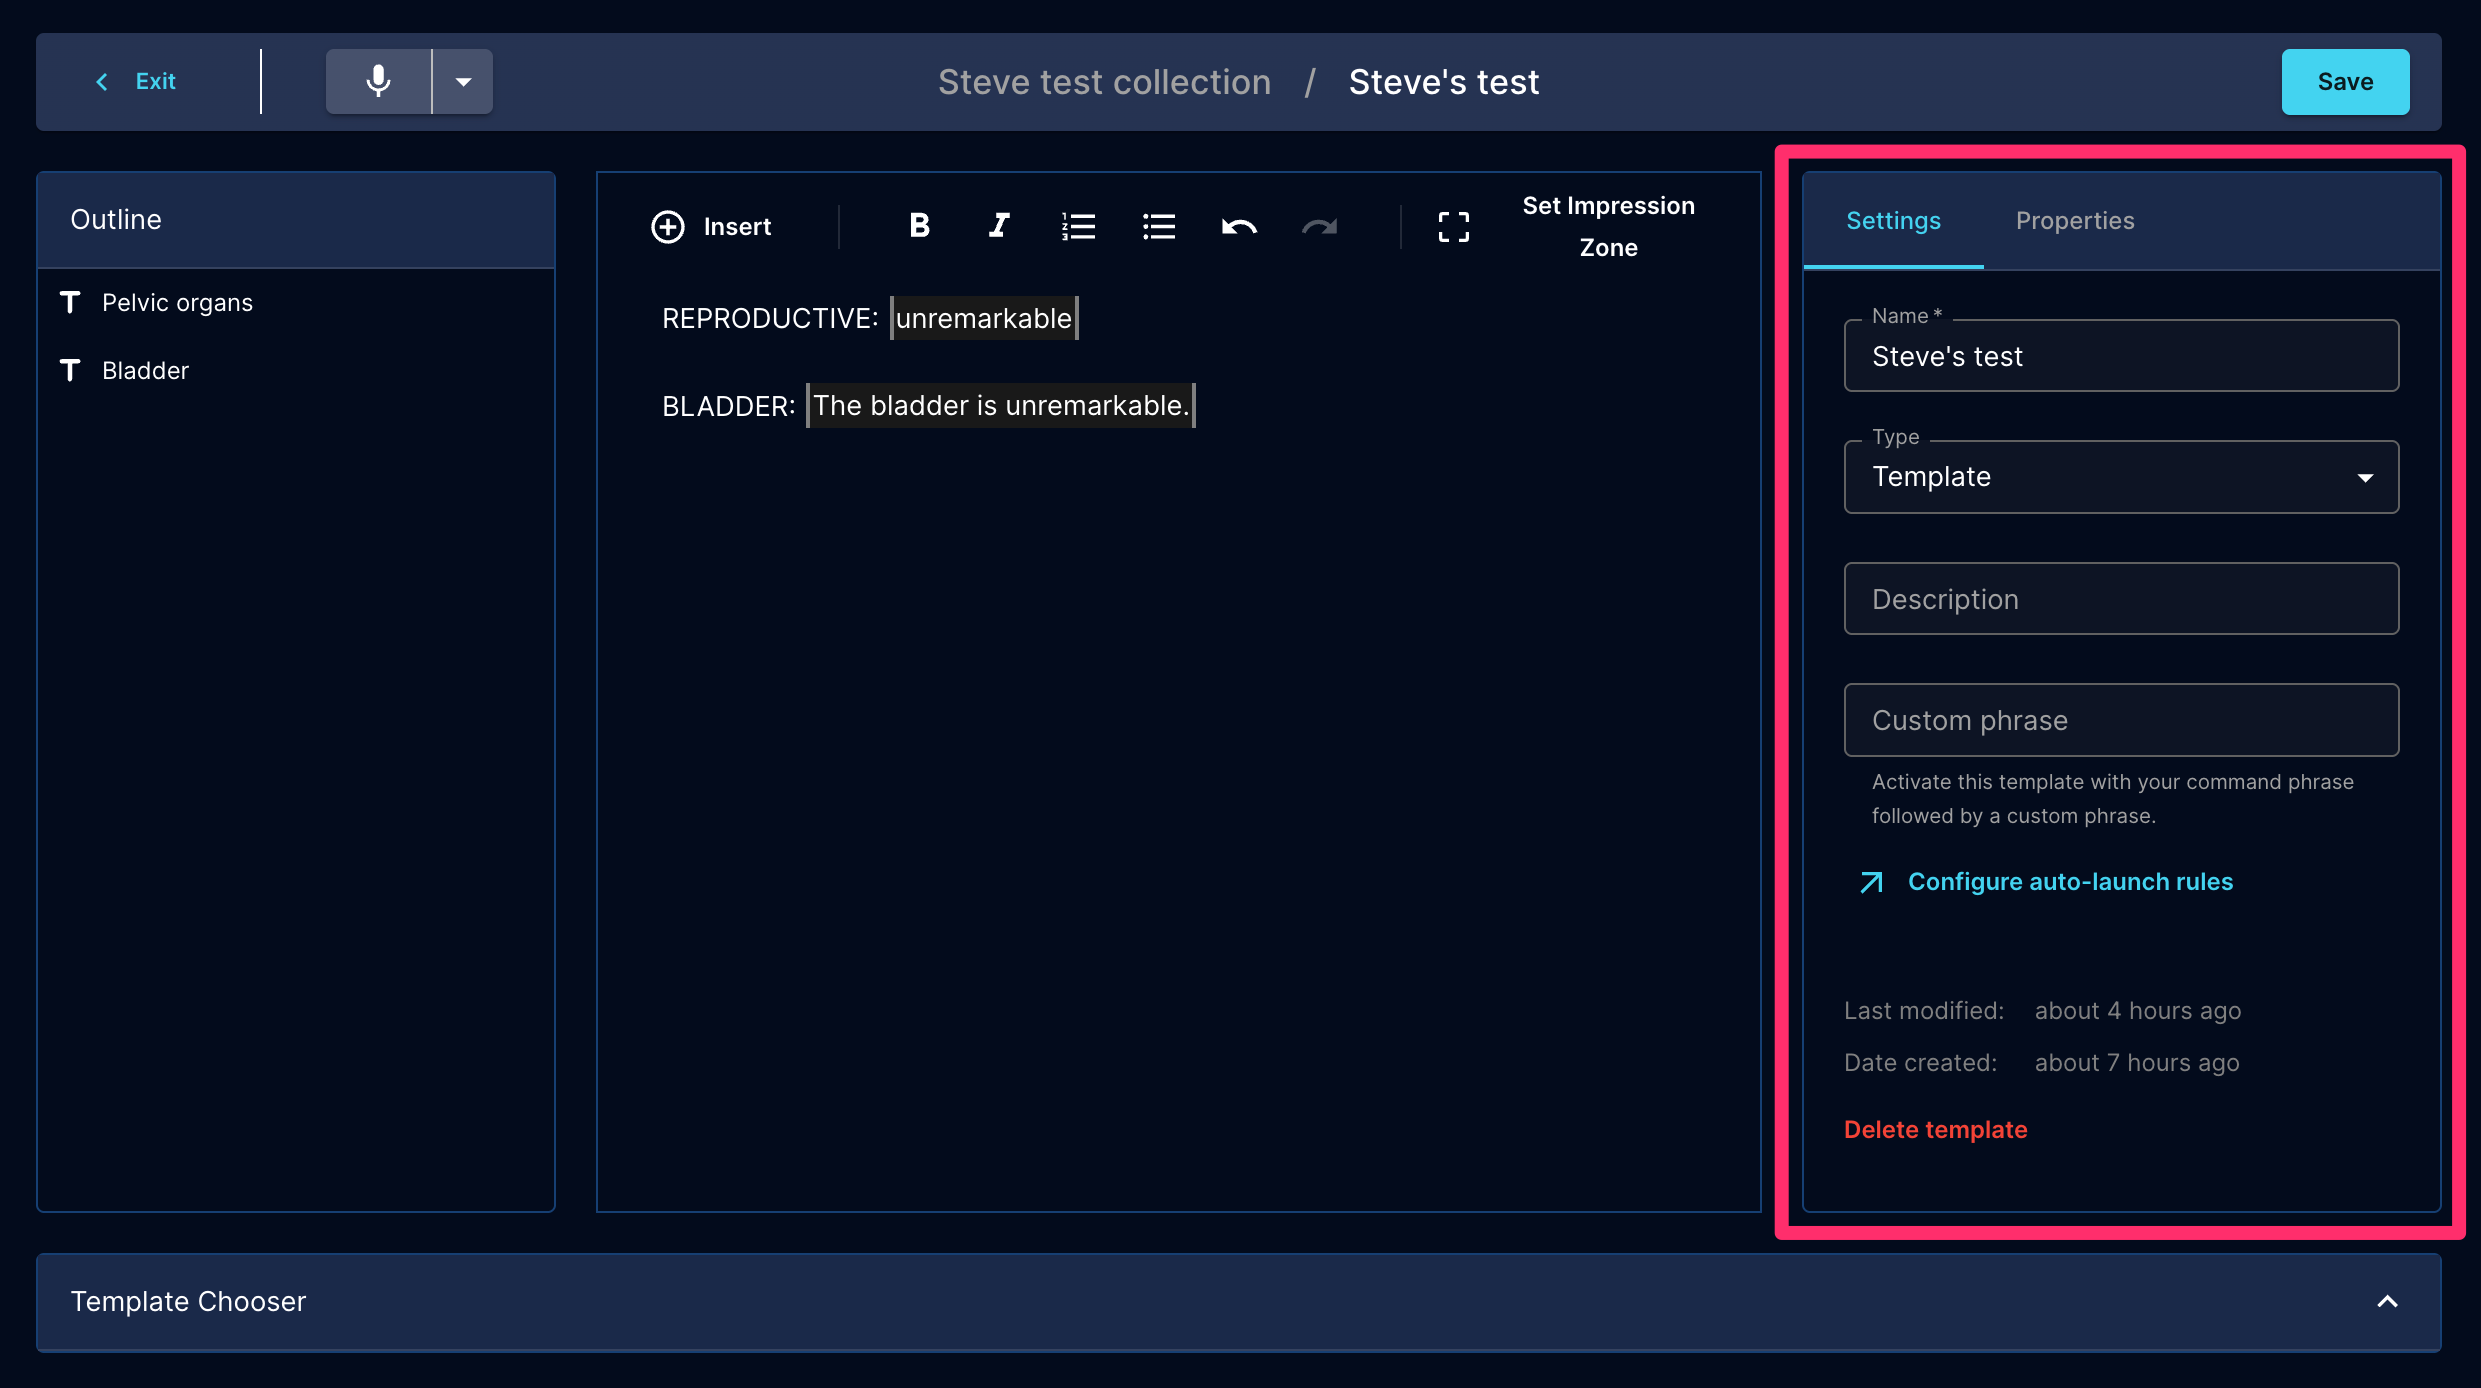Screen dimensions: 2481x1388
Task: Click the Exit back link
Action: coord(136,81)
